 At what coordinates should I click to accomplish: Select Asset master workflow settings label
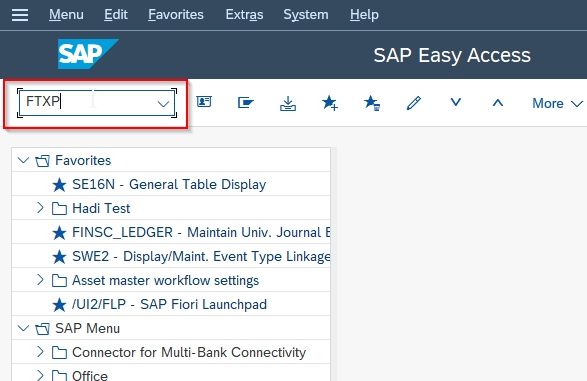(x=165, y=280)
